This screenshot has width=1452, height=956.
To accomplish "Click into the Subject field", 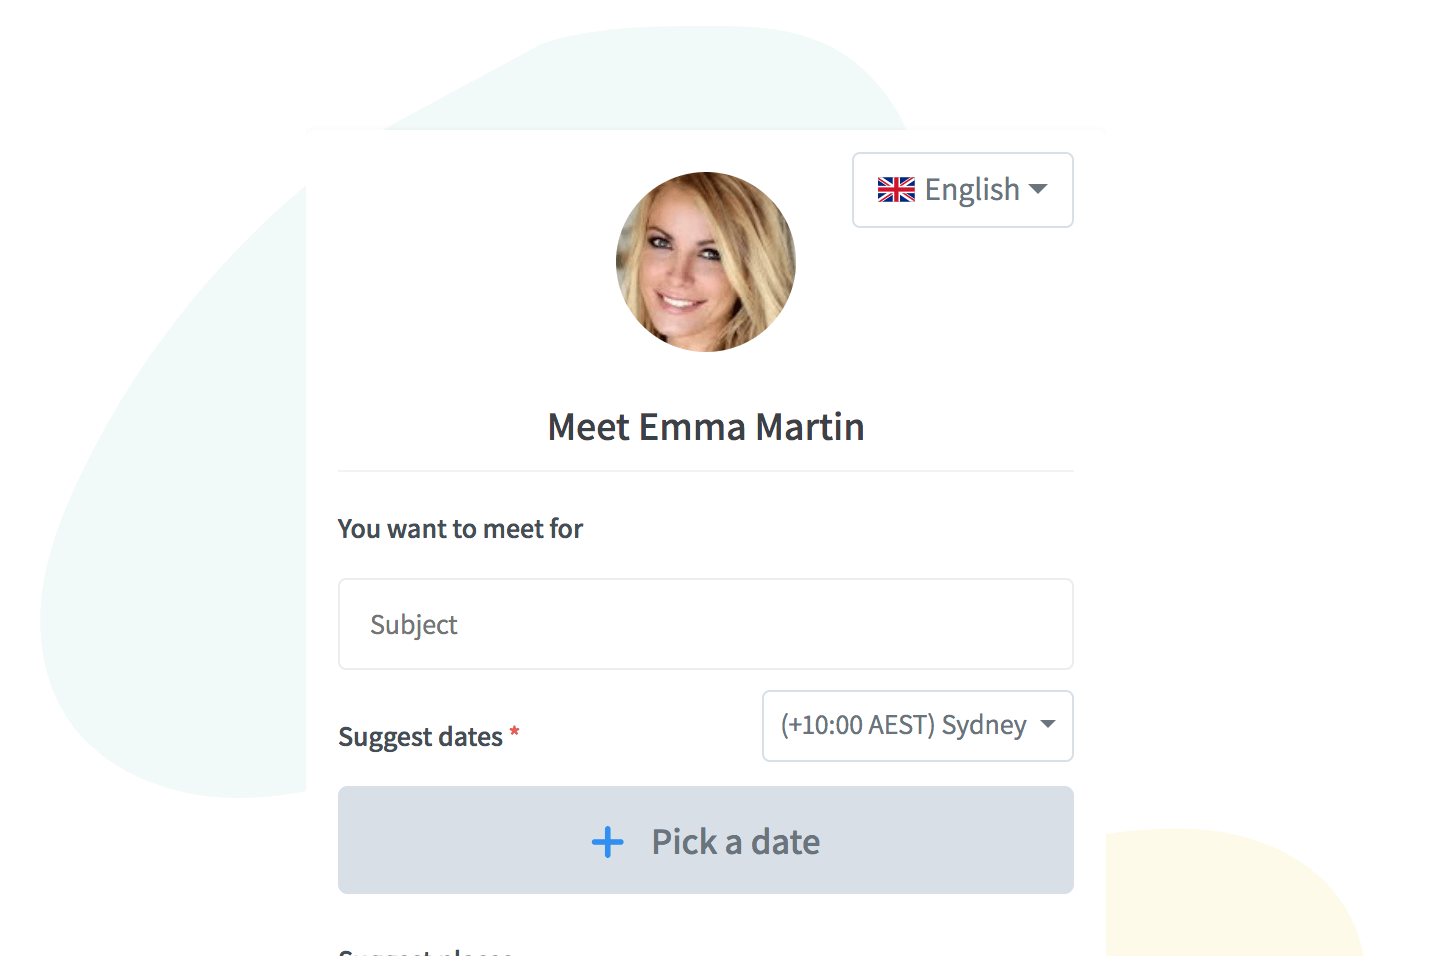I will pos(705,625).
